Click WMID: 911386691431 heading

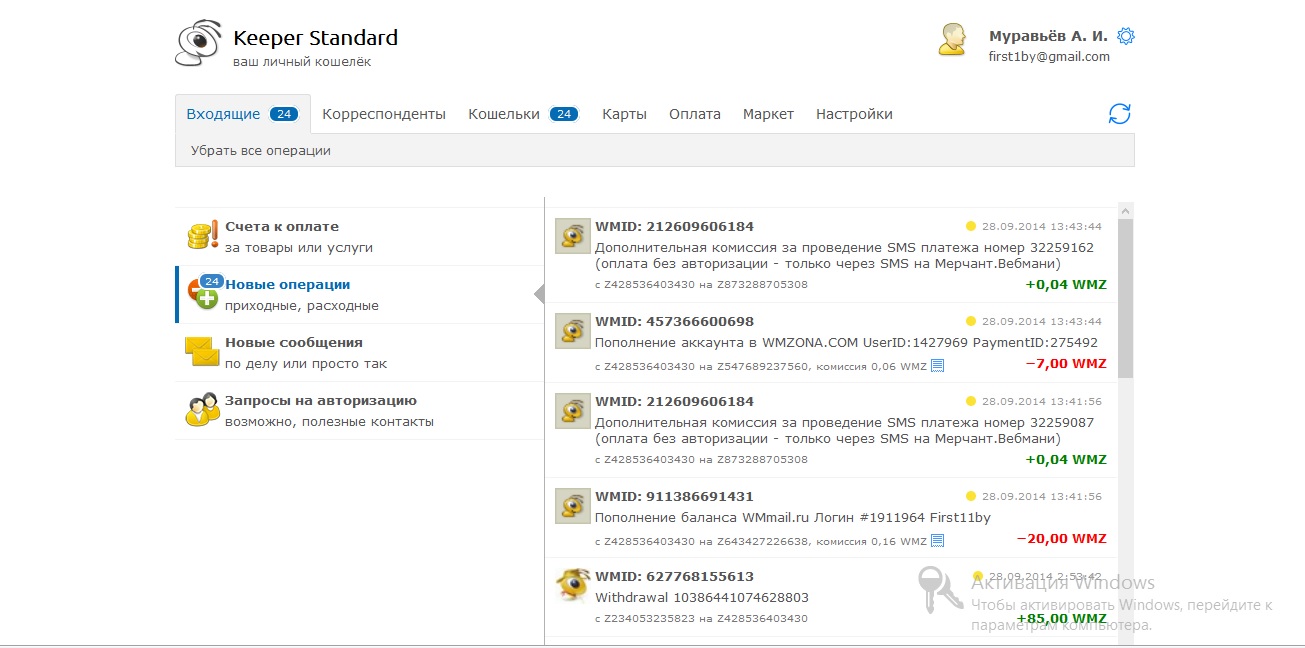[x=674, y=496]
